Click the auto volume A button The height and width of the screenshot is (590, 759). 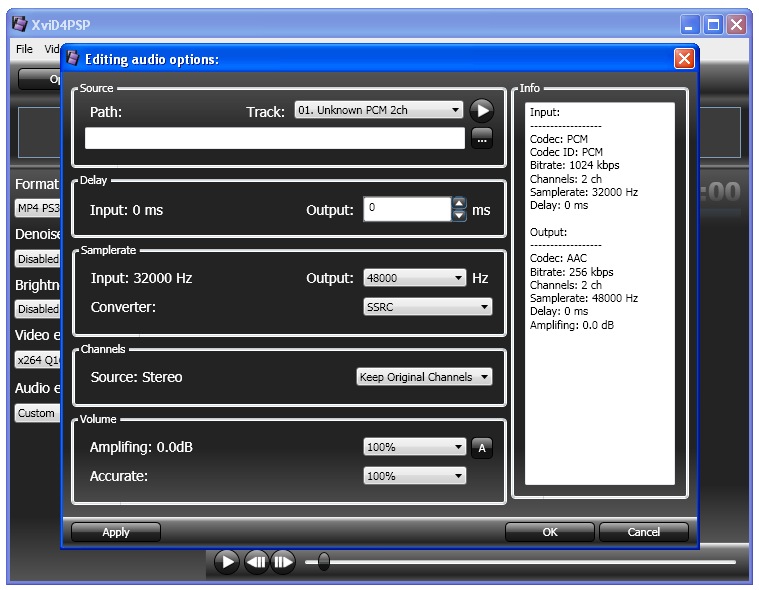click(x=482, y=448)
